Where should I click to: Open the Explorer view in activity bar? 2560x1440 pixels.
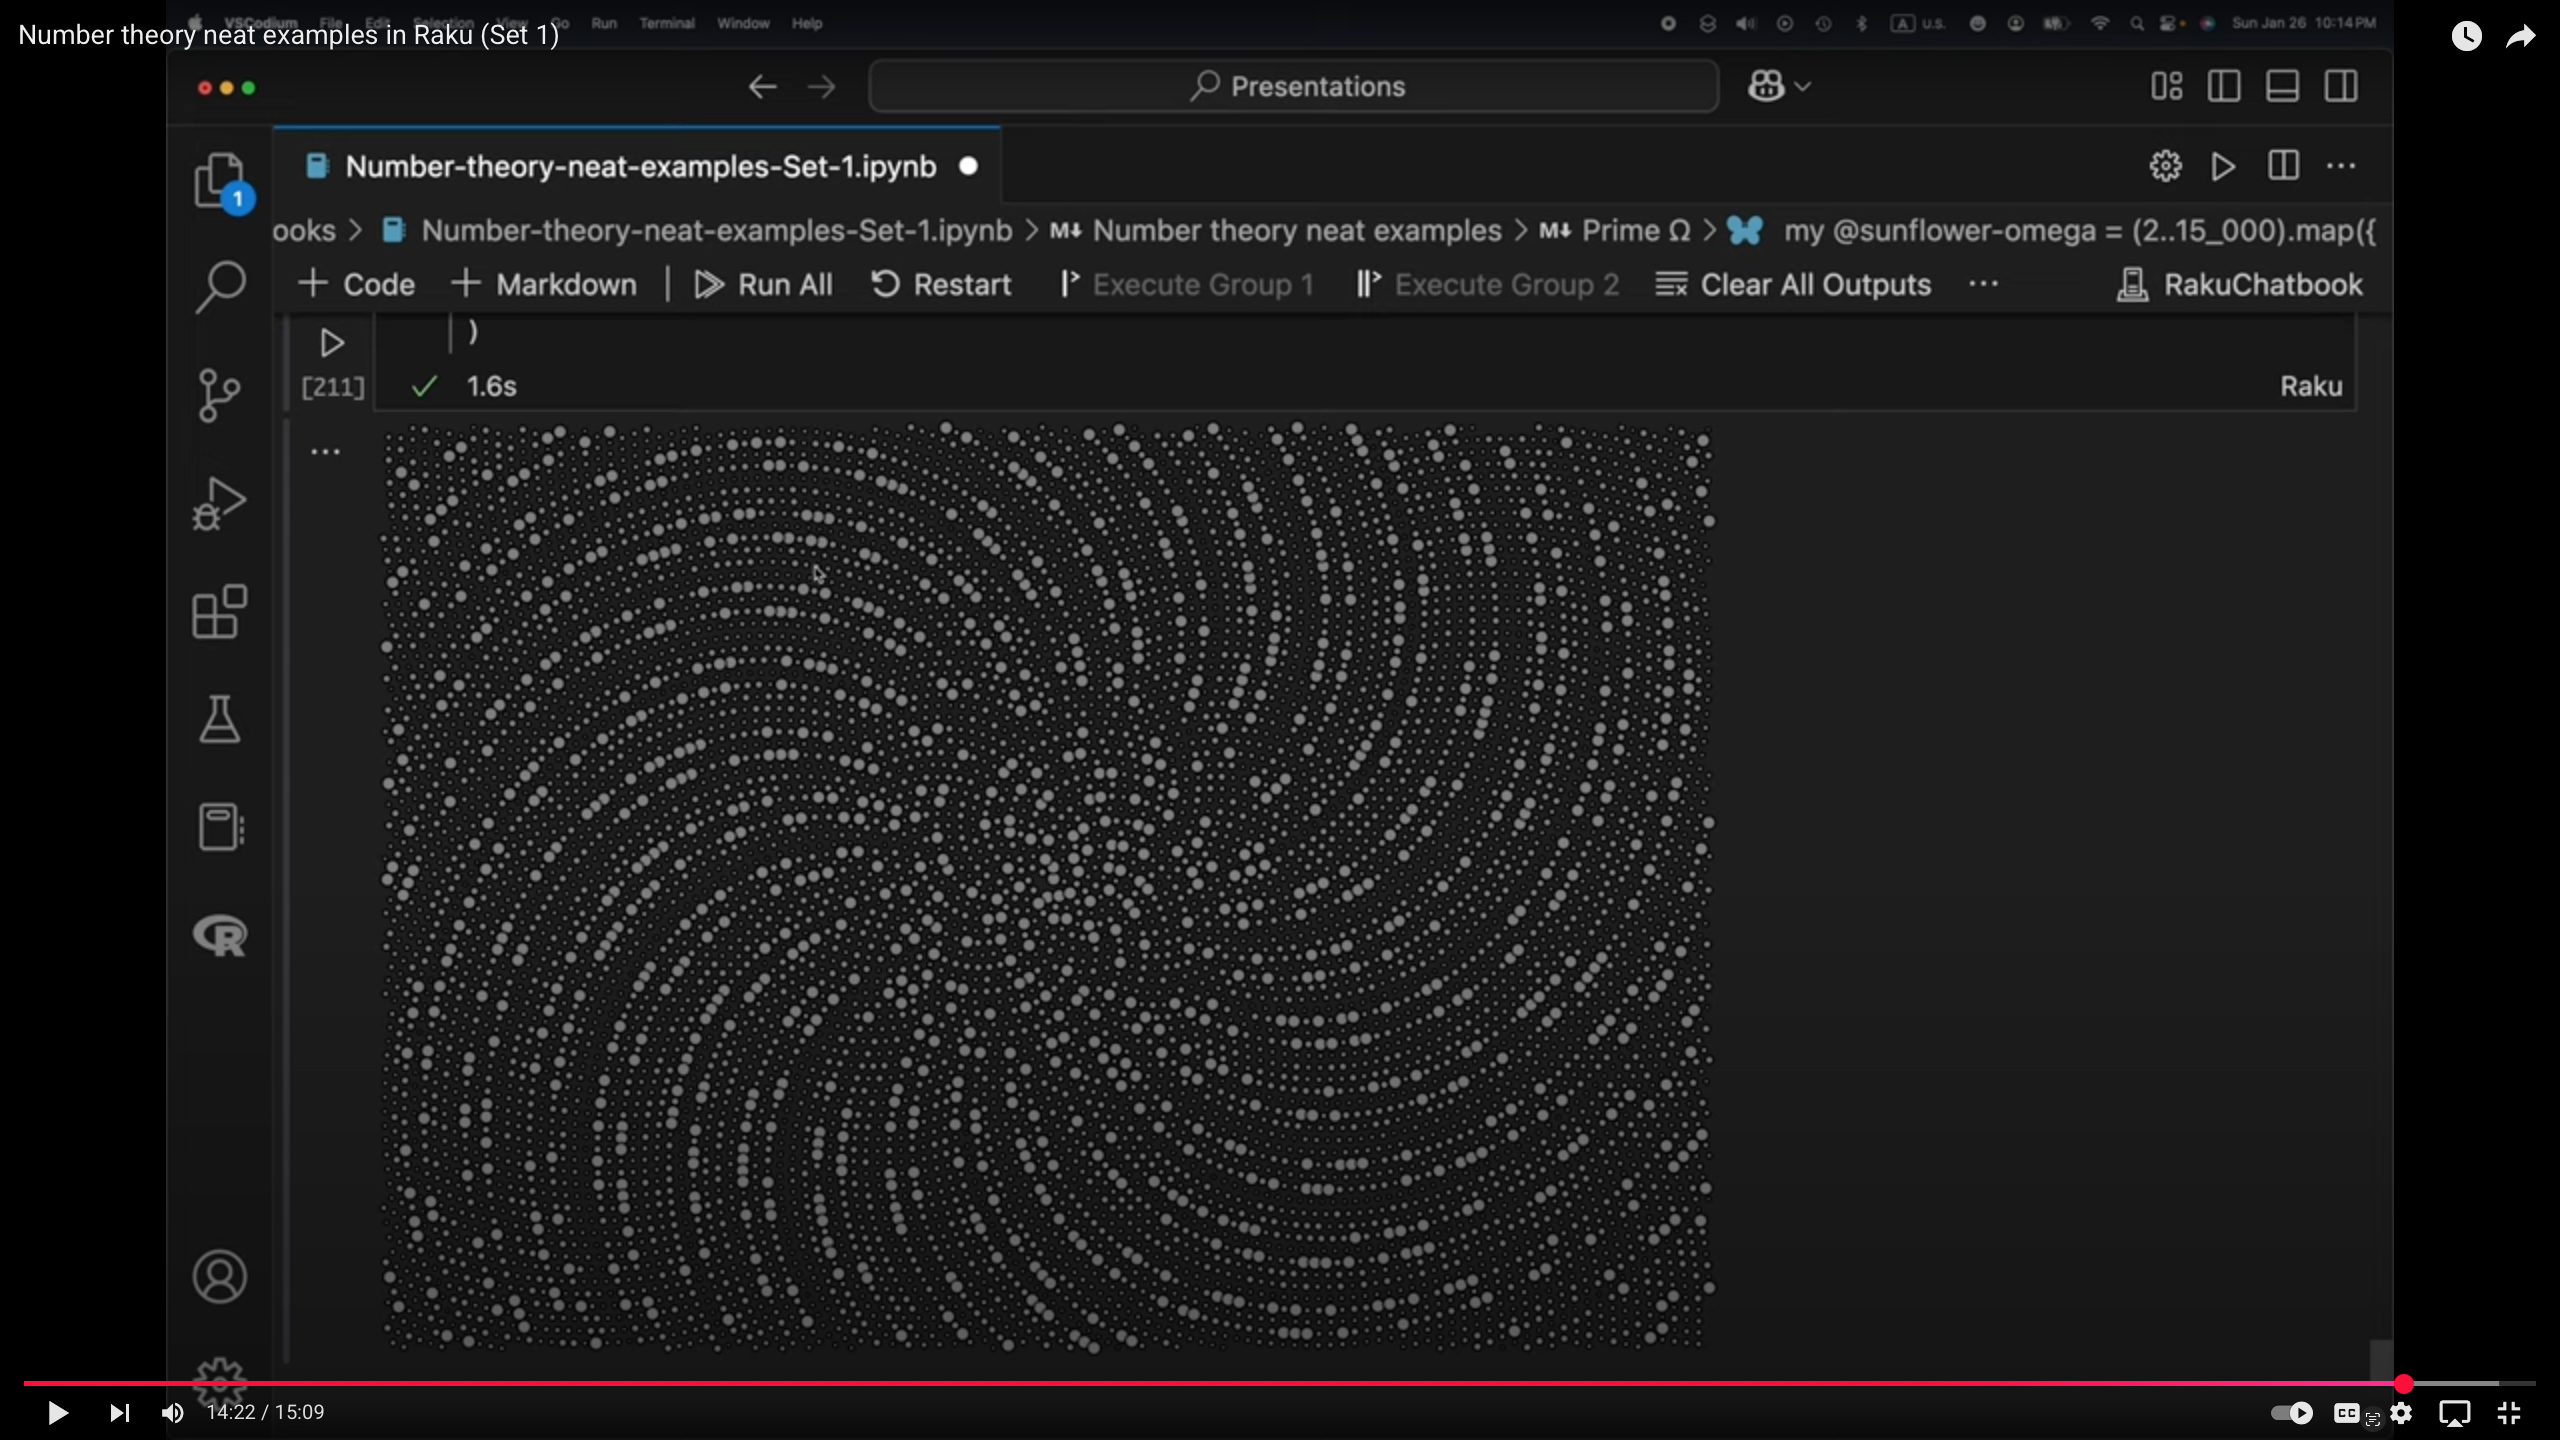click(220, 182)
